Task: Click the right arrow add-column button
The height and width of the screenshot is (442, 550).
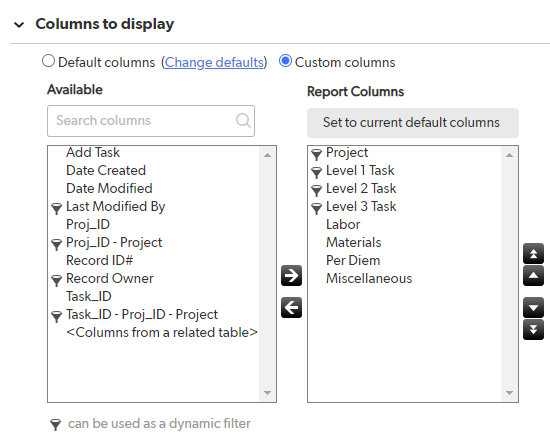Action: (291, 275)
